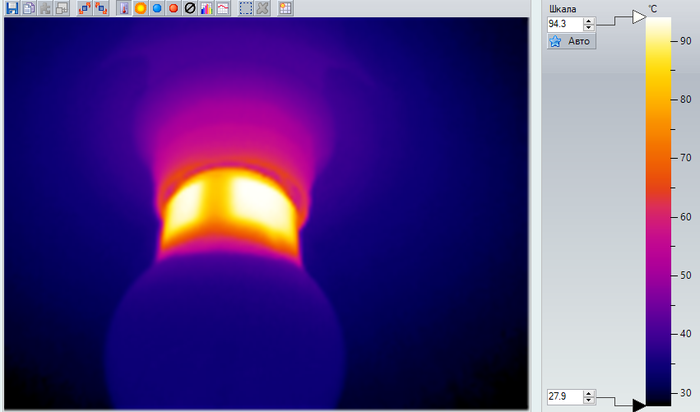Click the grid table icon in toolbar
The height and width of the screenshot is (412, 700).
click(286, 8)
